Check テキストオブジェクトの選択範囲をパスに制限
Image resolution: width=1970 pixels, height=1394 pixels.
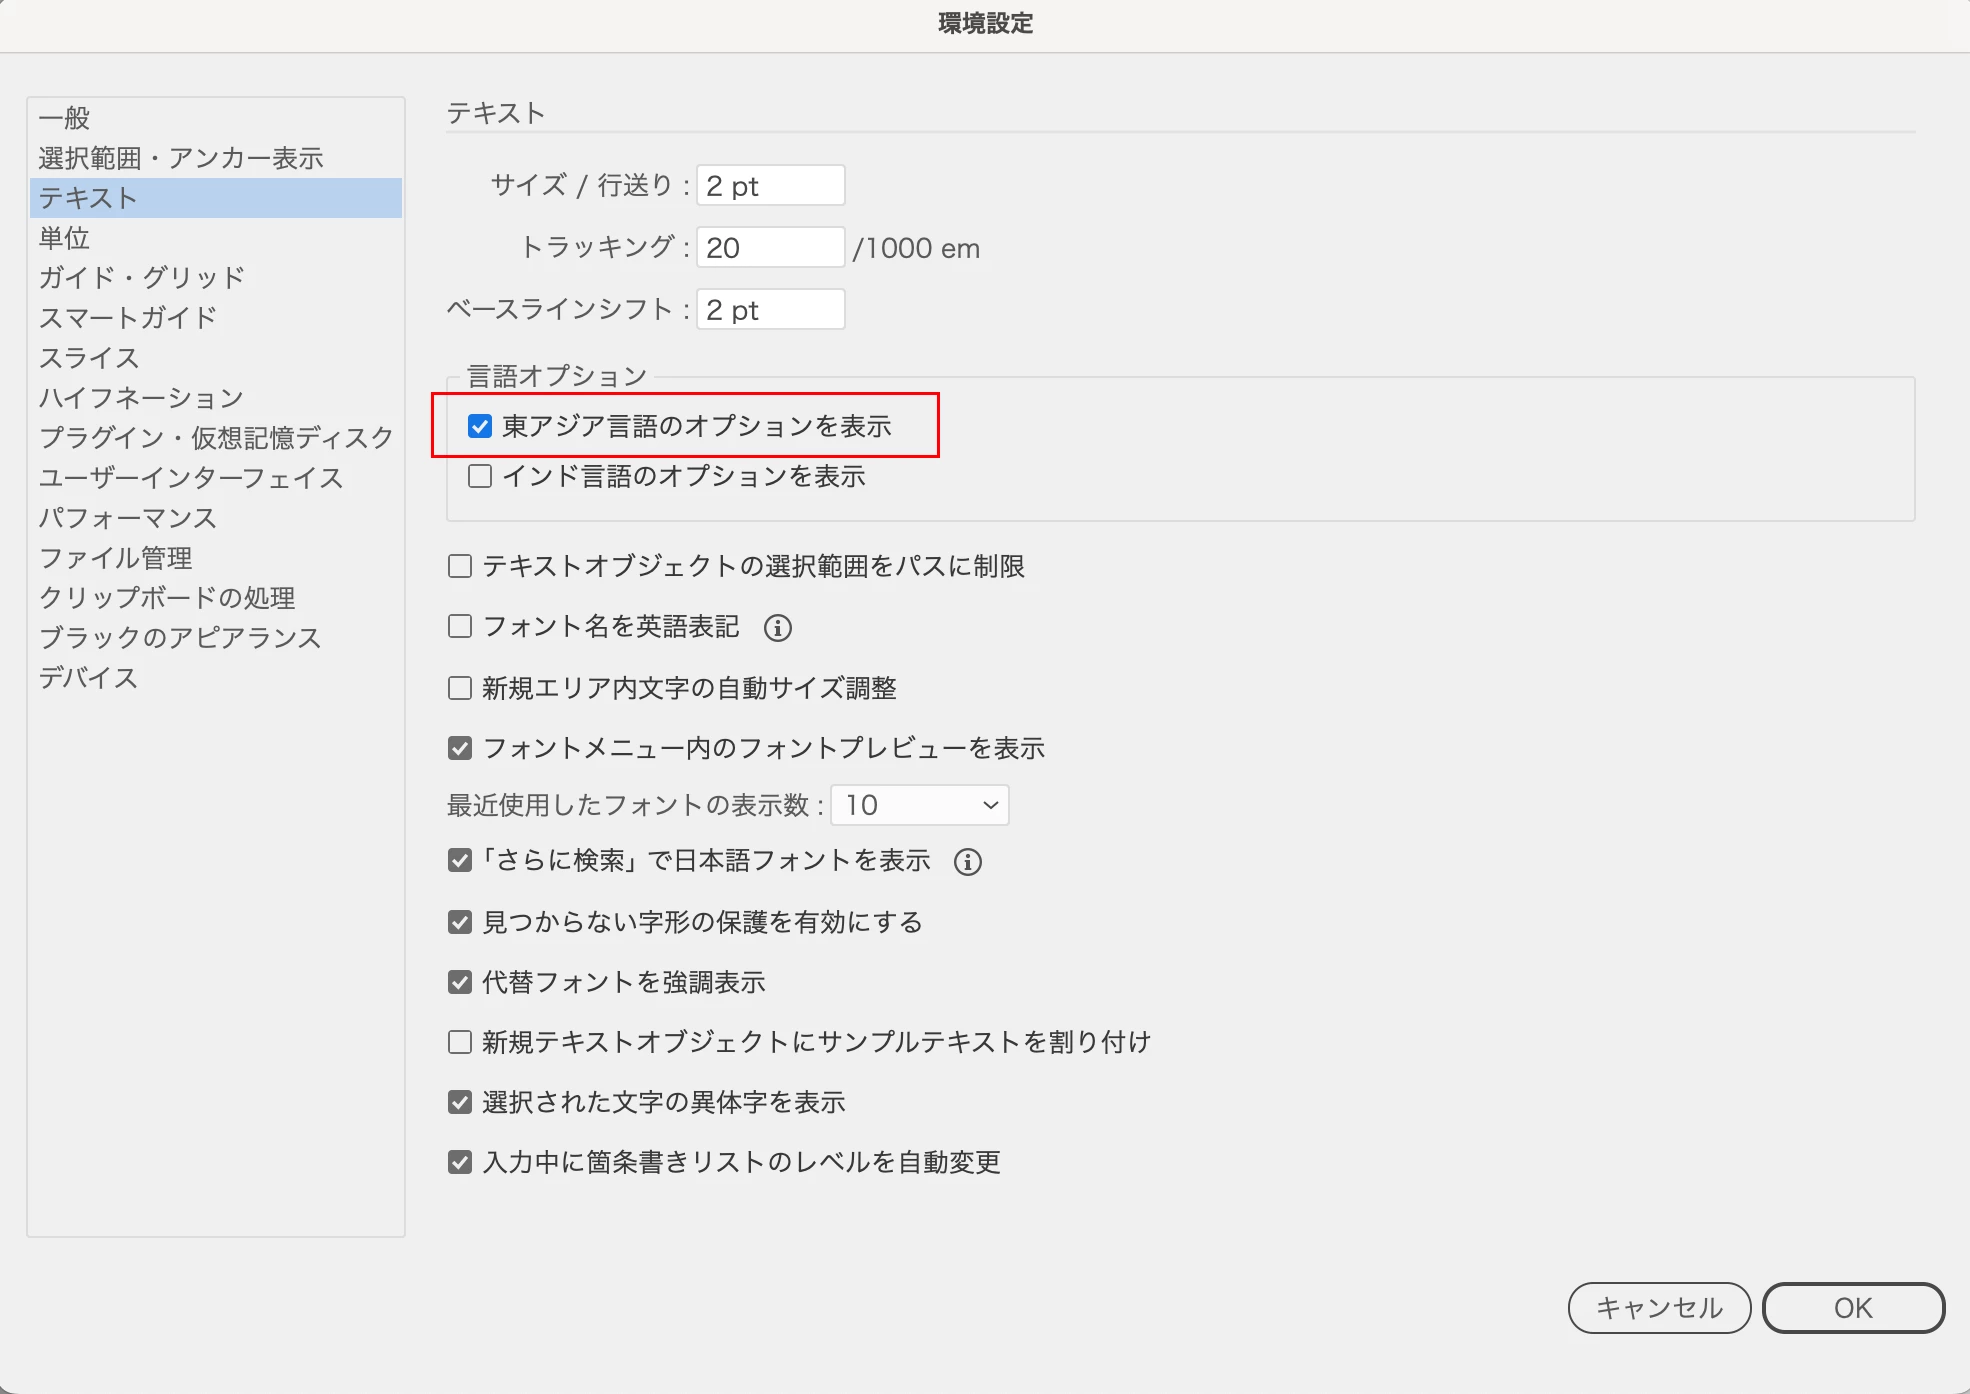(x=460, y=567)
